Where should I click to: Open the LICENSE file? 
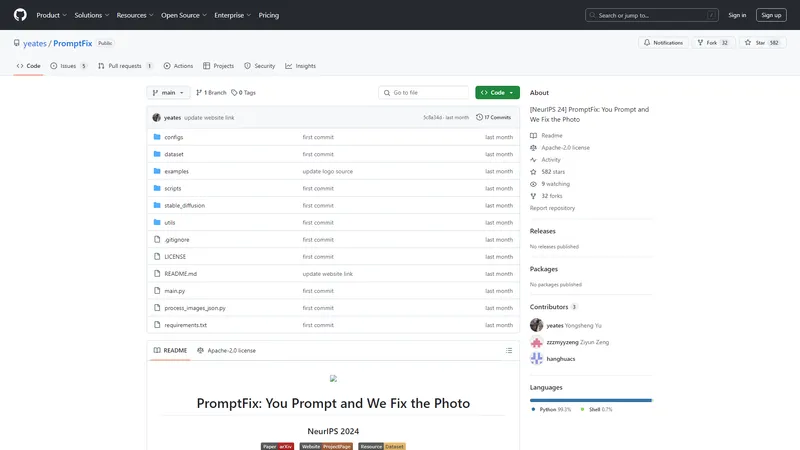point(175,257)
